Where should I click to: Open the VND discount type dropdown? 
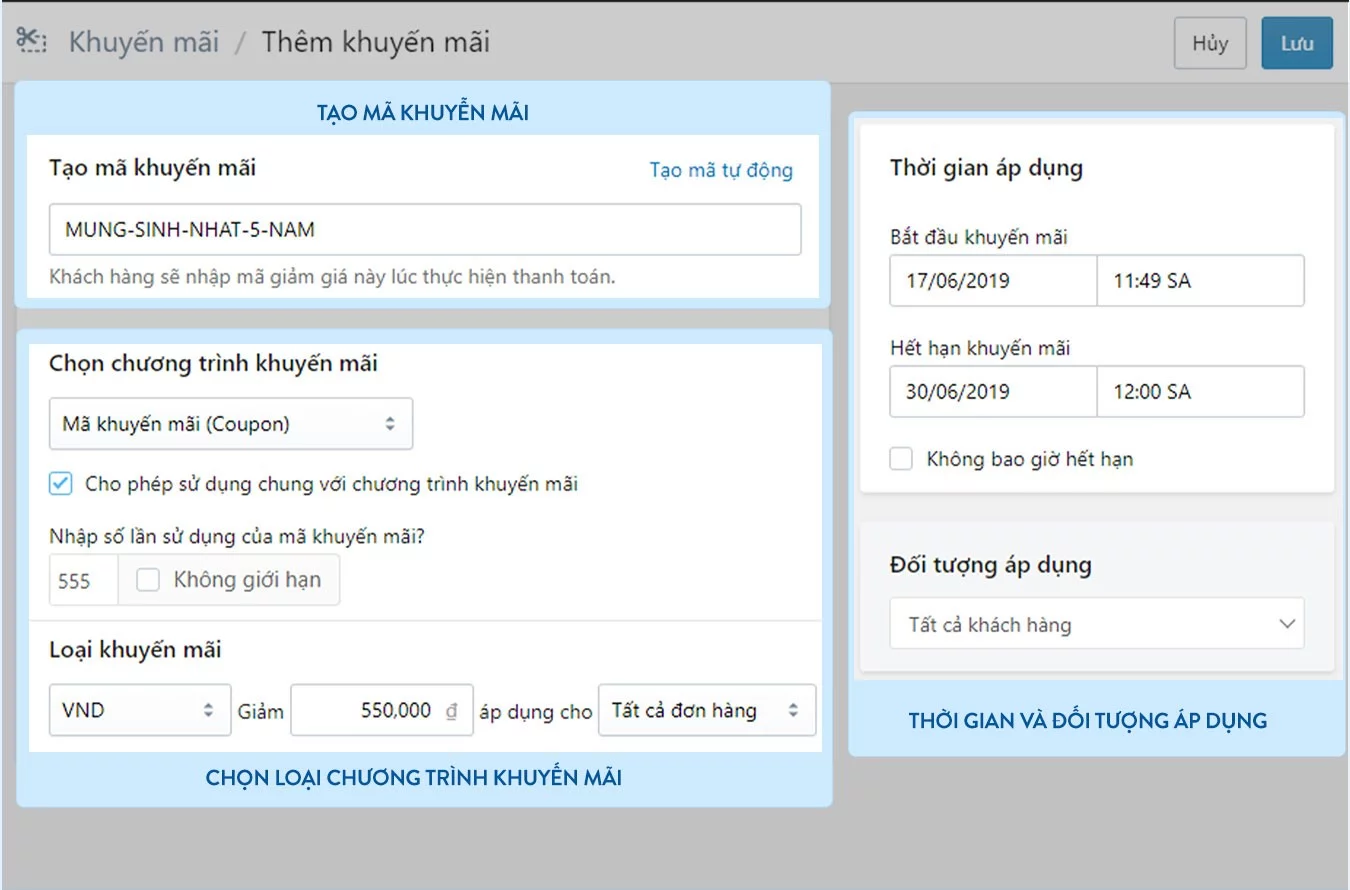point(139,711)
